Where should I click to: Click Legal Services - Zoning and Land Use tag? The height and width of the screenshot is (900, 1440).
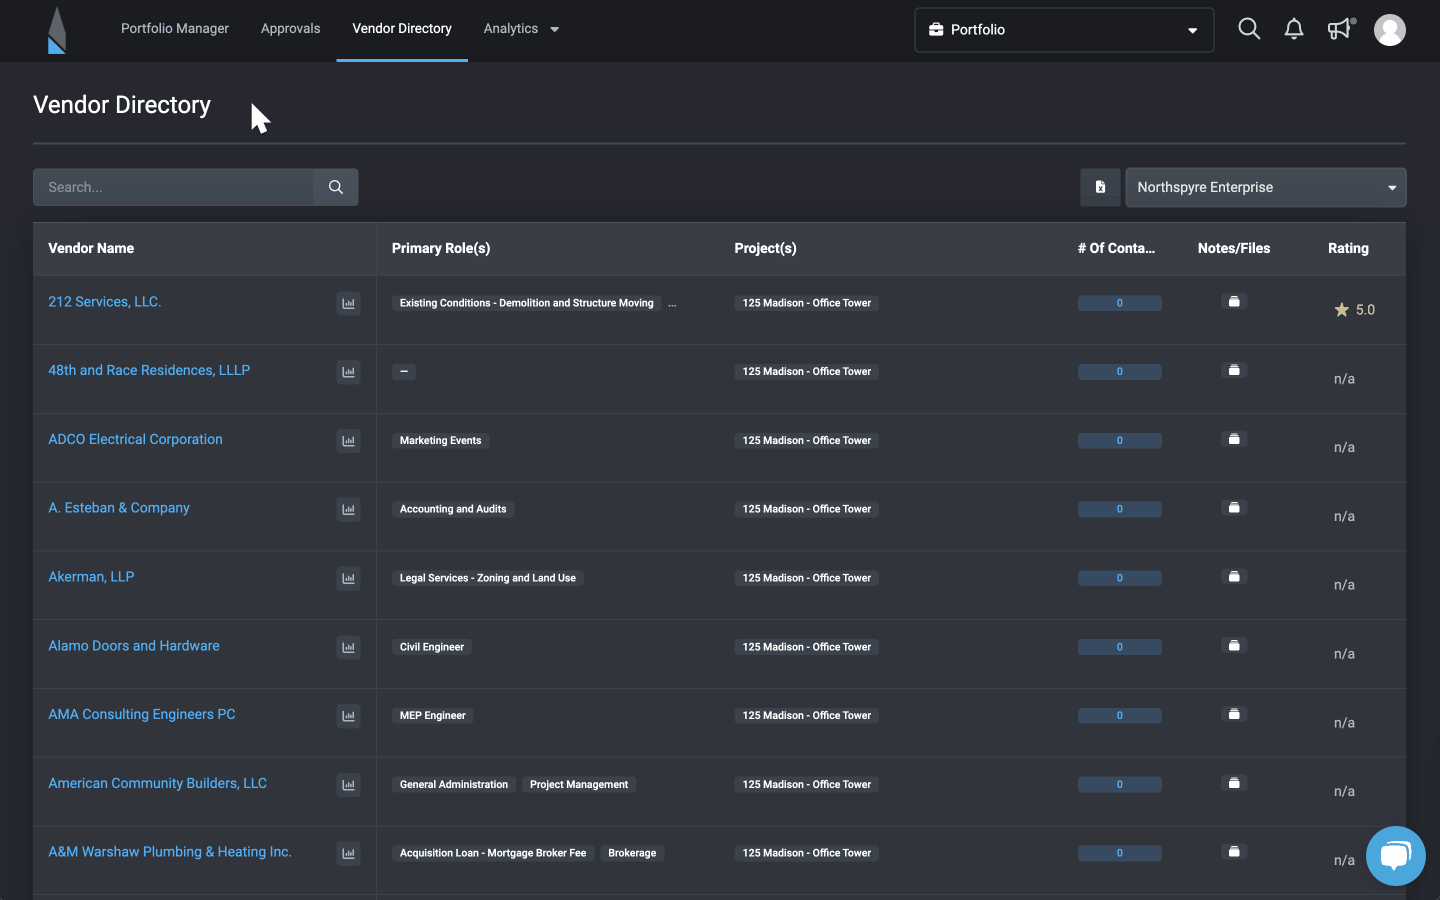point(488,578)
